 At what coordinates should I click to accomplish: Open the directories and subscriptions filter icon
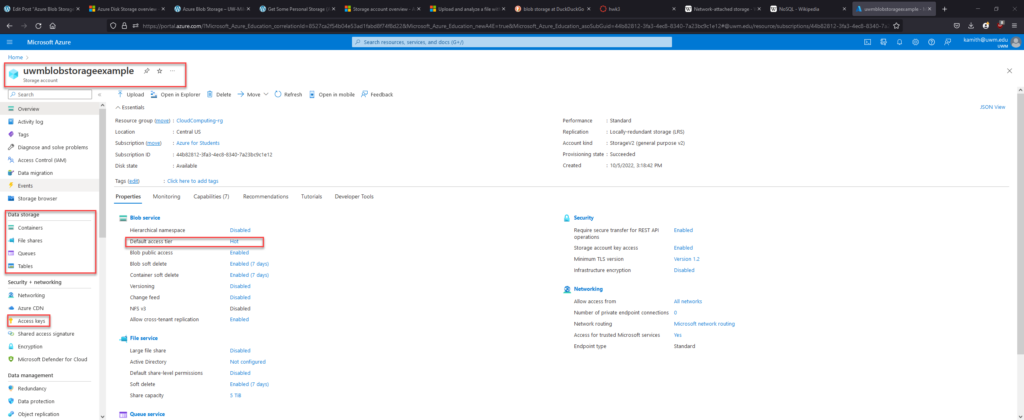(883, 42)
